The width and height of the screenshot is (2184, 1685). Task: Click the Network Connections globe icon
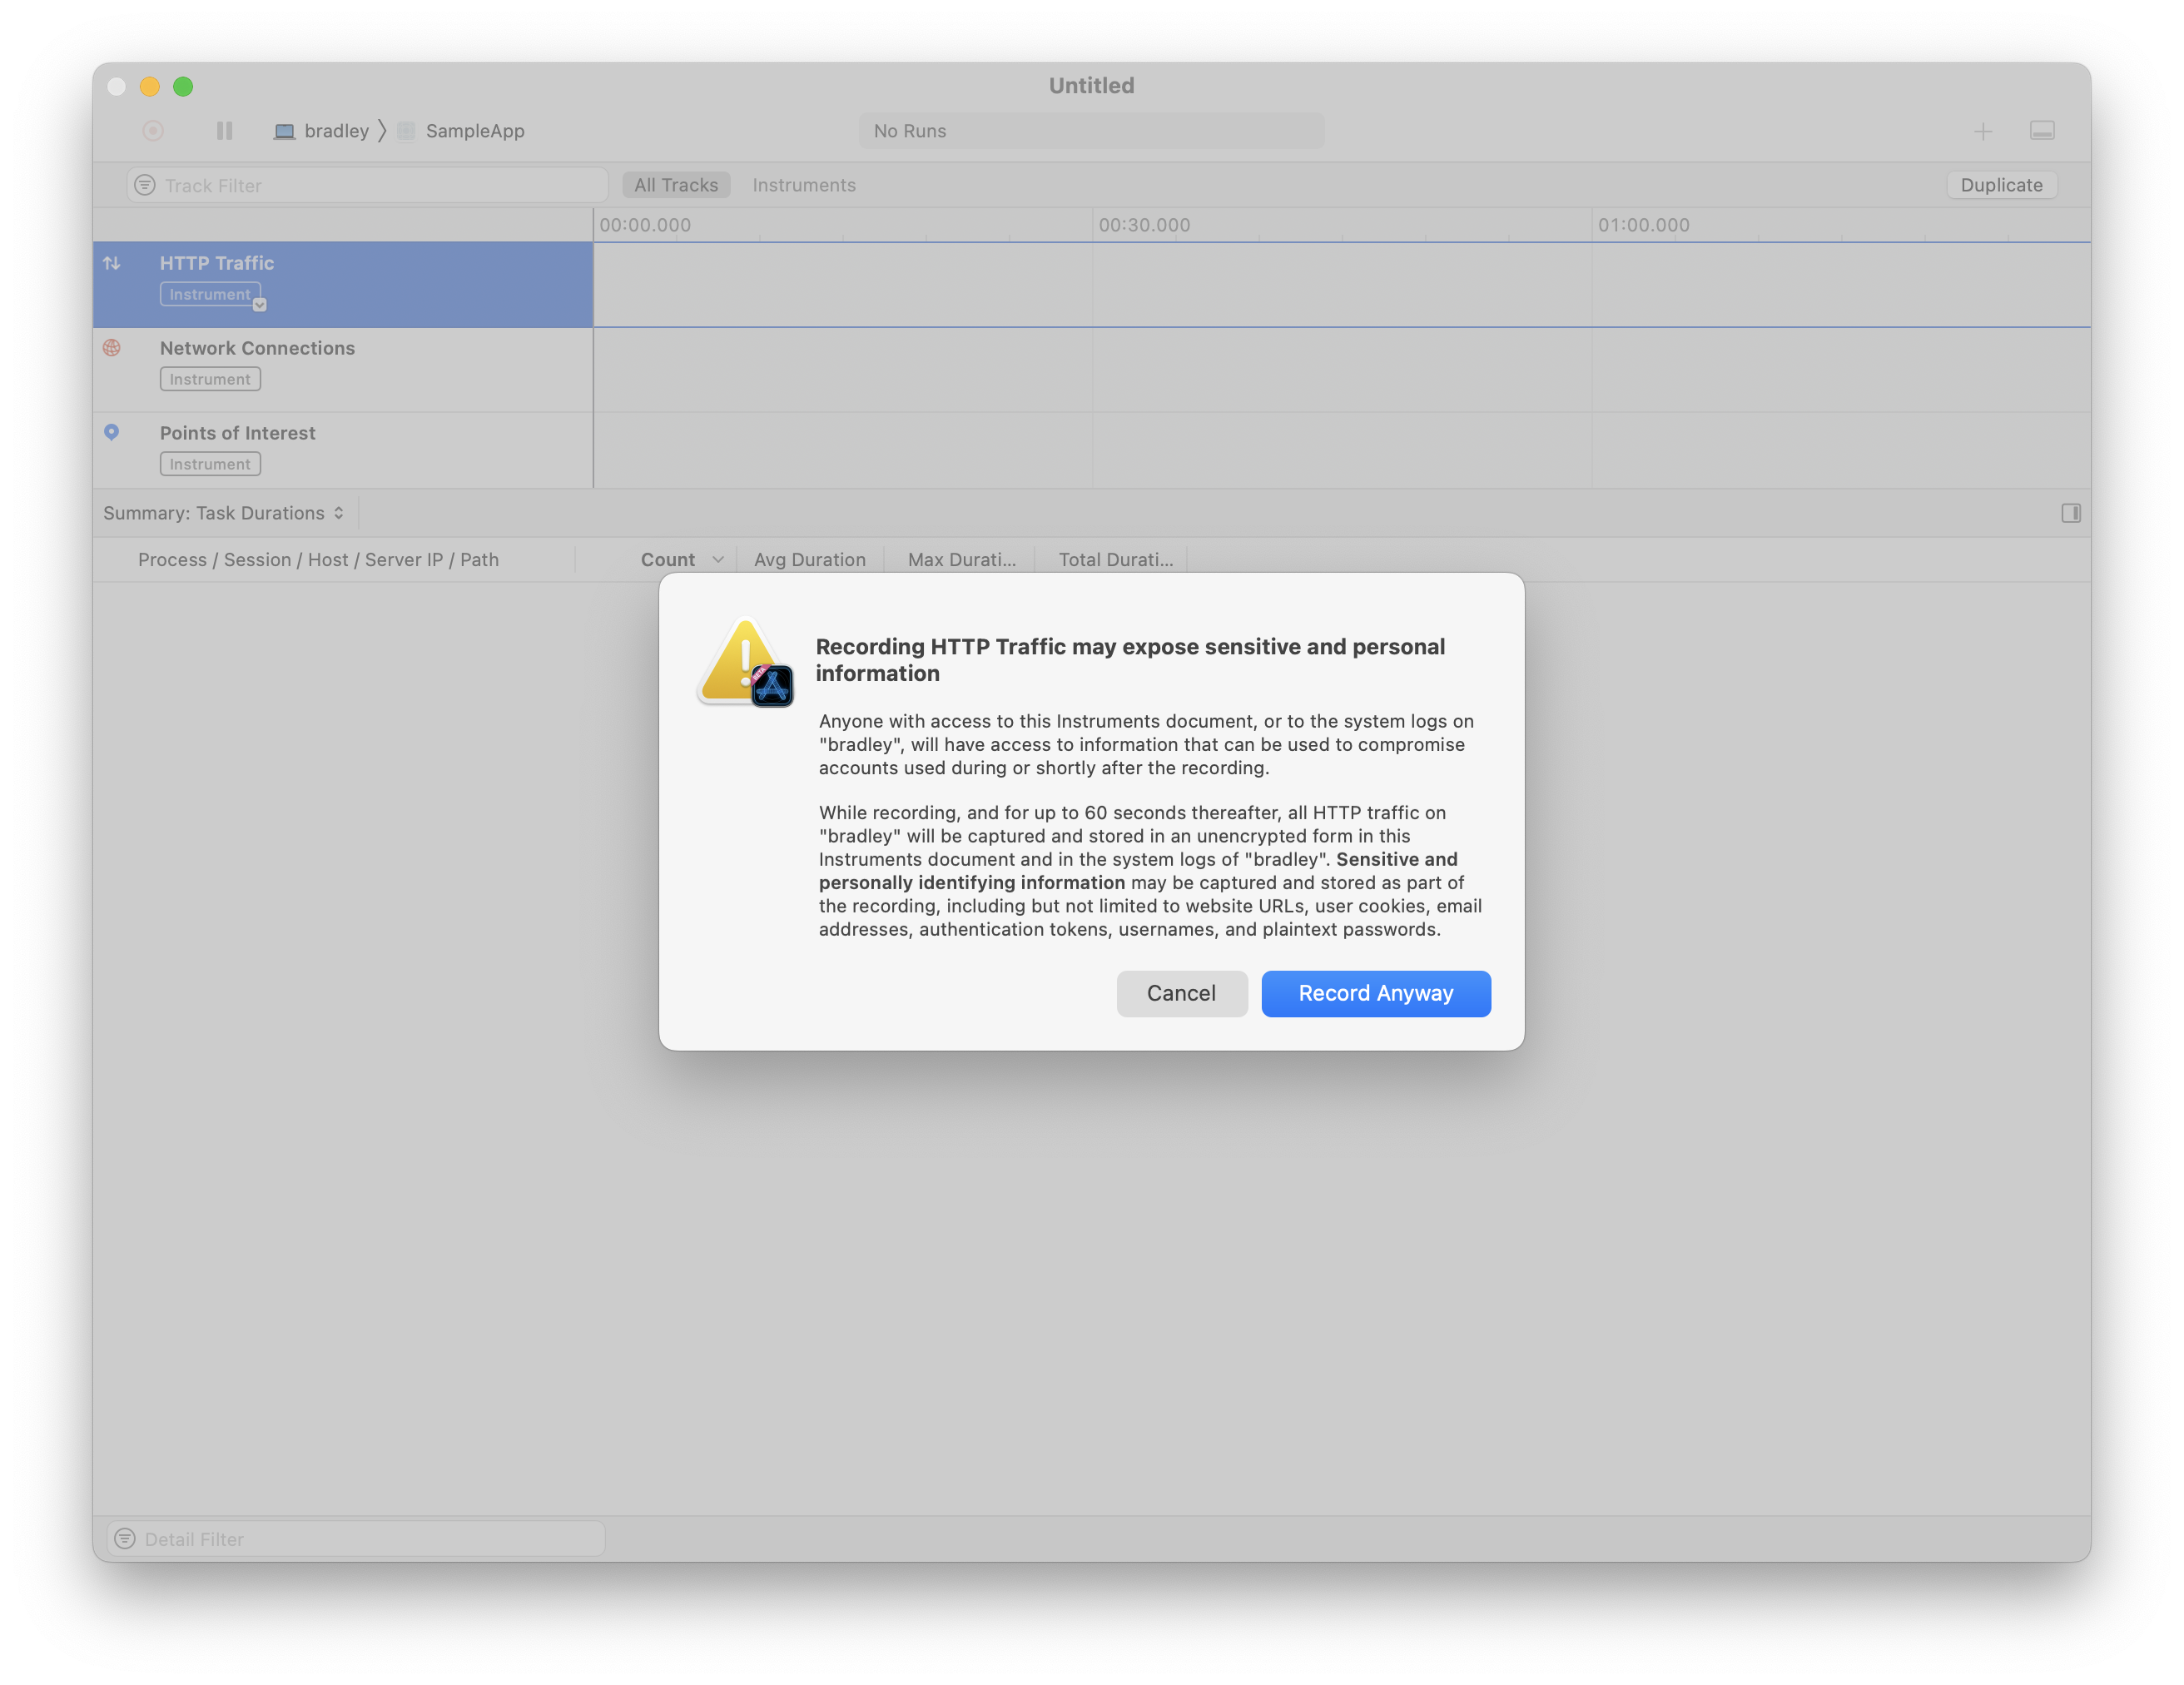[x=112, y=348]
